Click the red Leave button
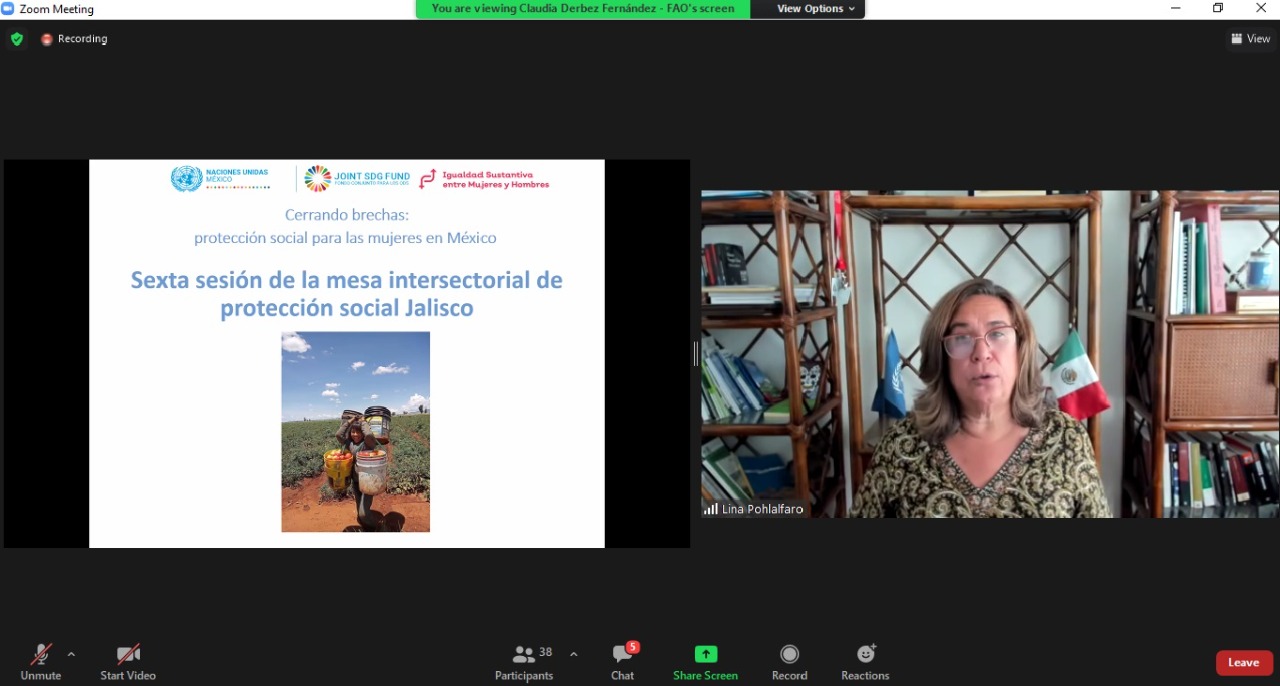 1243,663
